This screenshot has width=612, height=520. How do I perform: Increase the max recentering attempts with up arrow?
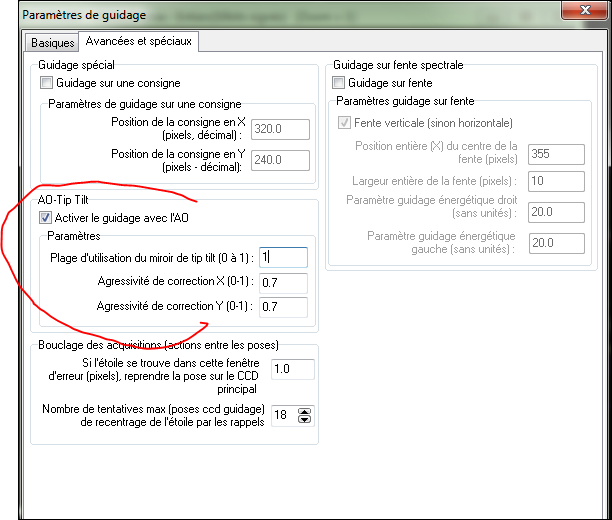tap(305, 410)
